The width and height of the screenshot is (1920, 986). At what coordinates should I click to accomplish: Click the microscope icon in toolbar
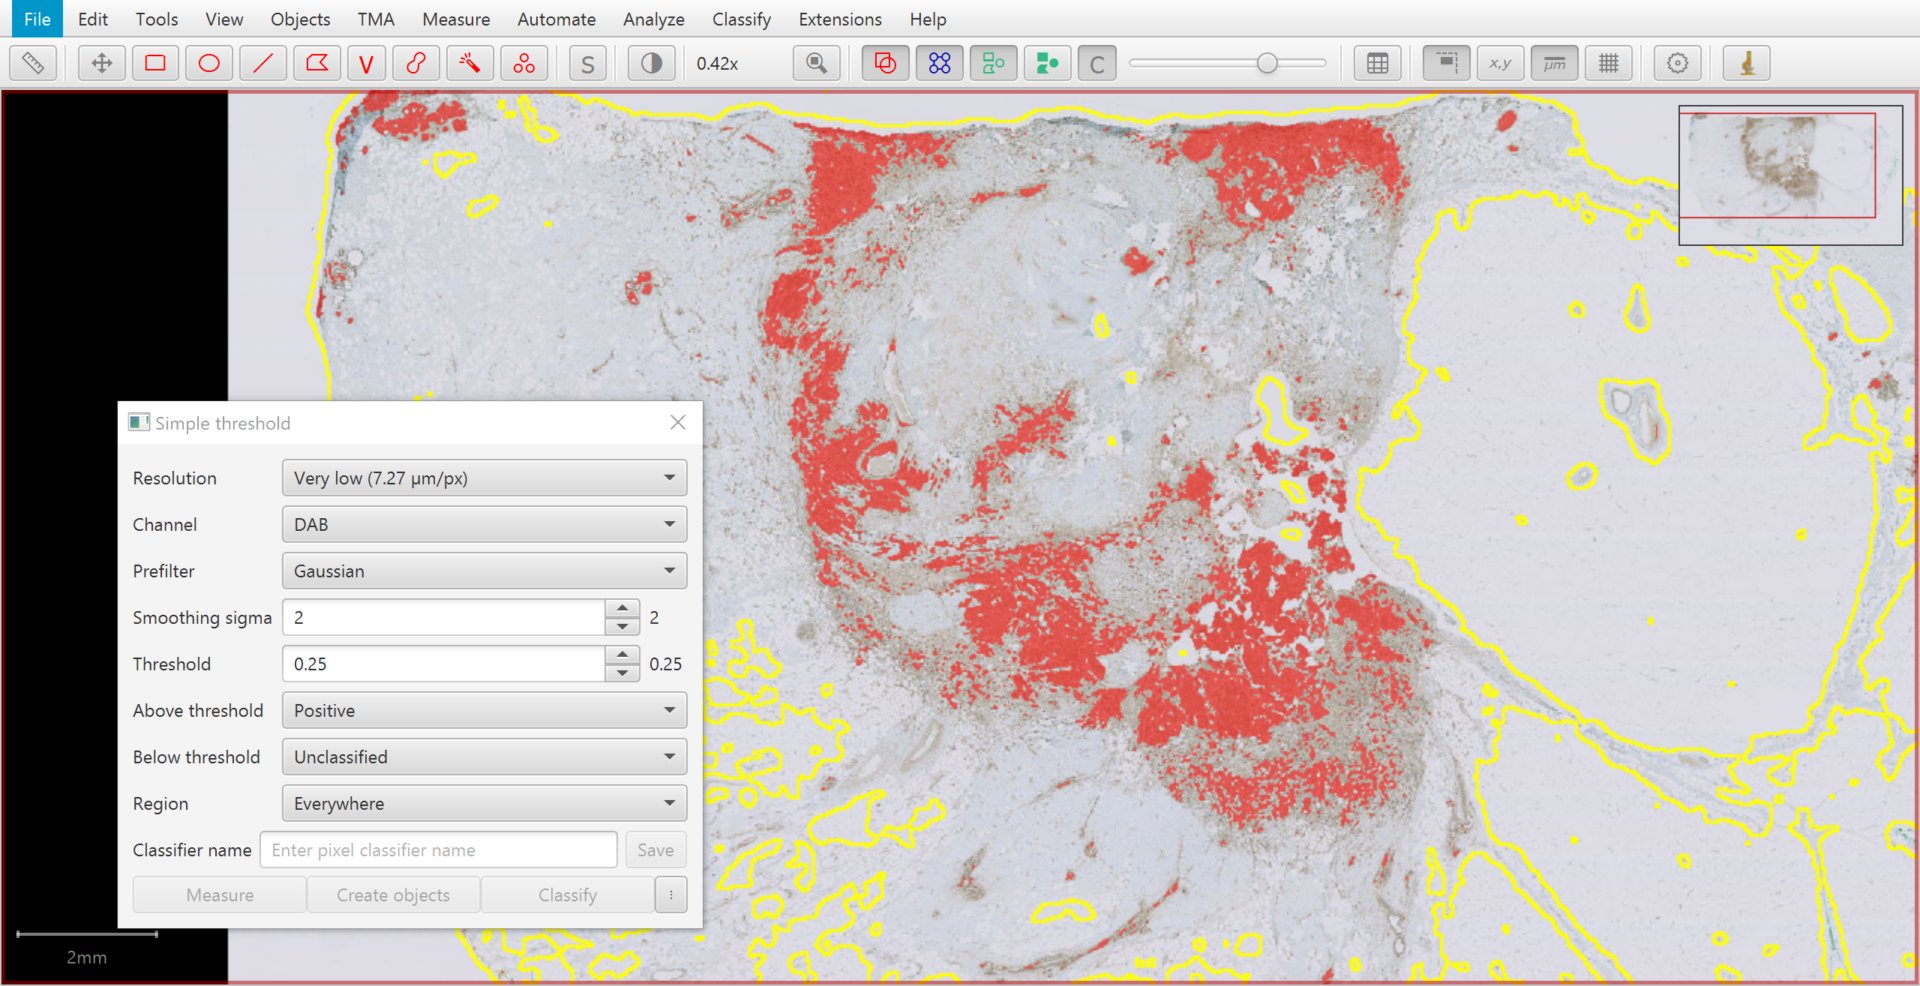tap(1747, 63)
